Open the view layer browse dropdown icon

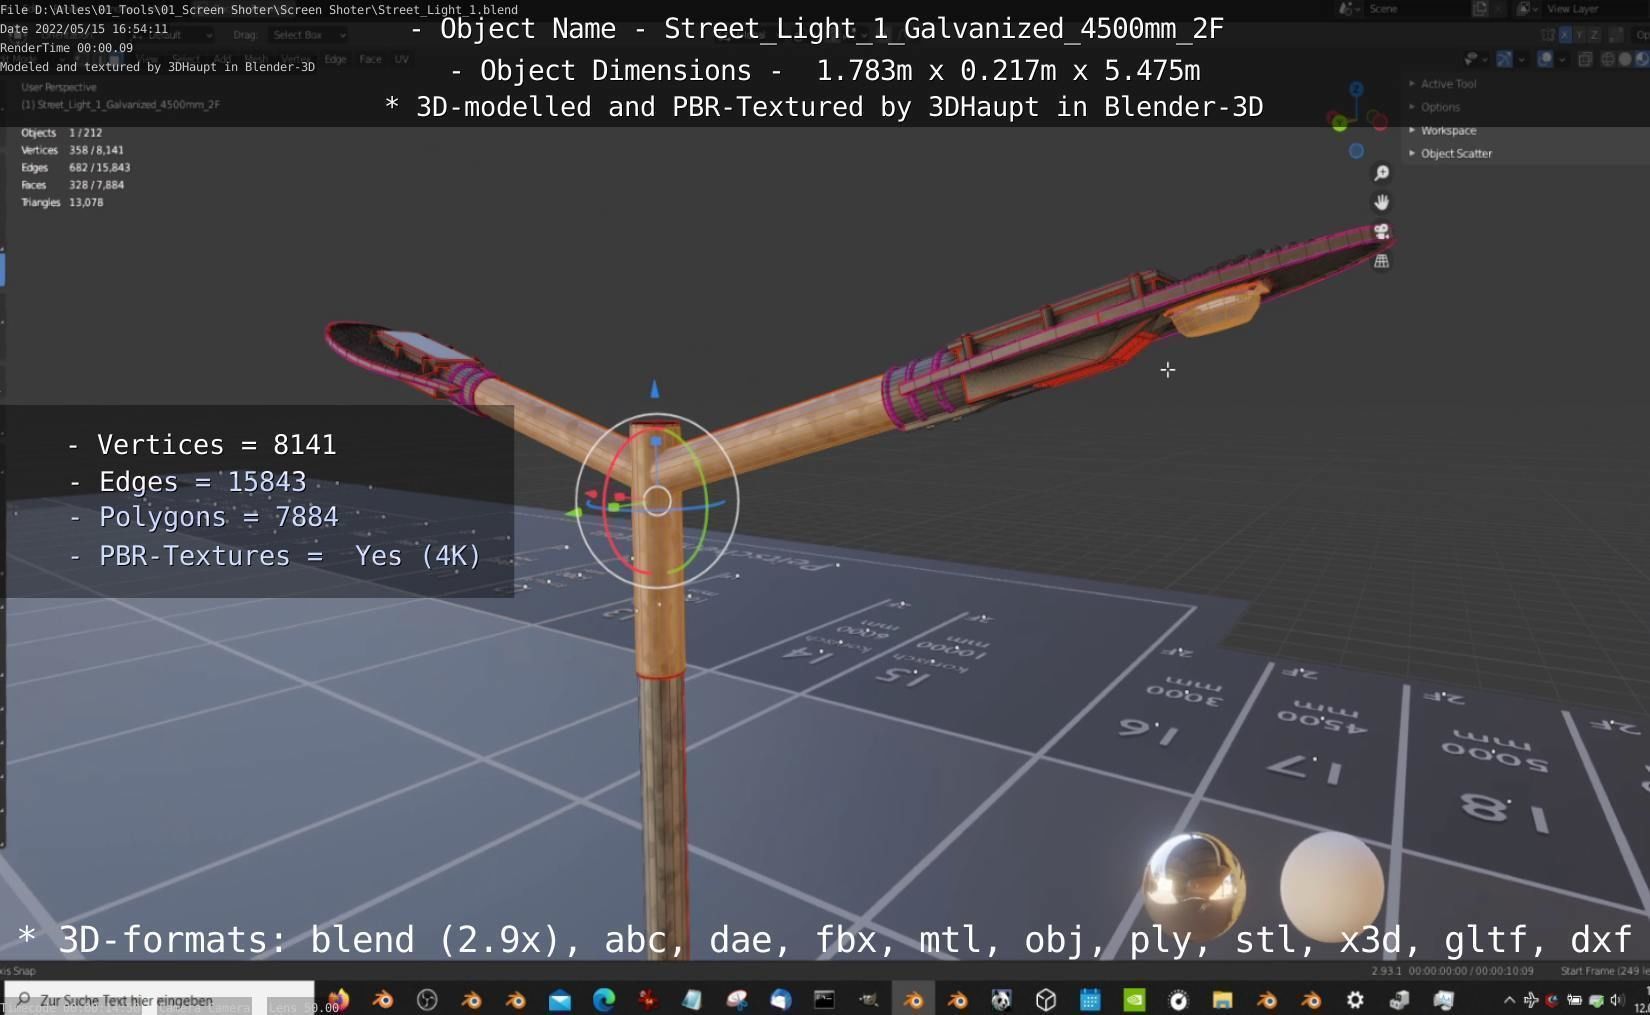point(1527,9)
